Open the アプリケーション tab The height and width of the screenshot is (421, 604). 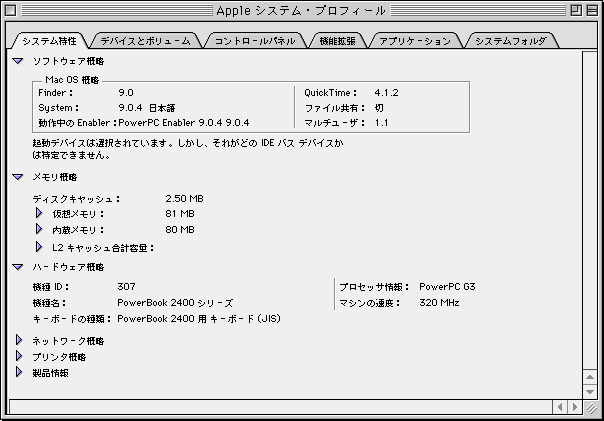point(415,41)
